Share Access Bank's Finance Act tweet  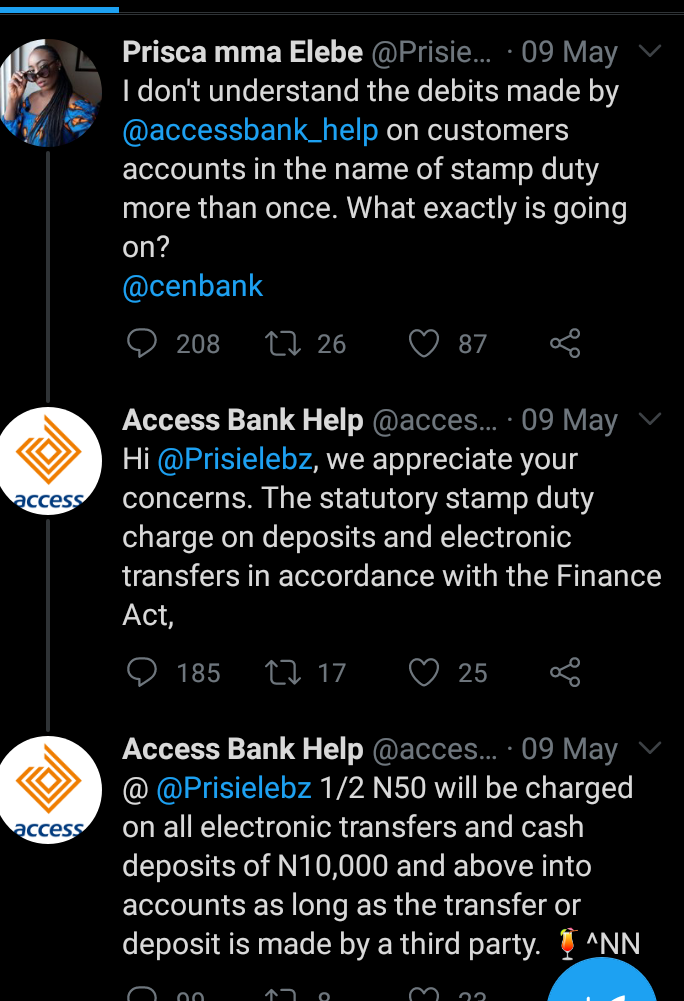click(565, 673)
